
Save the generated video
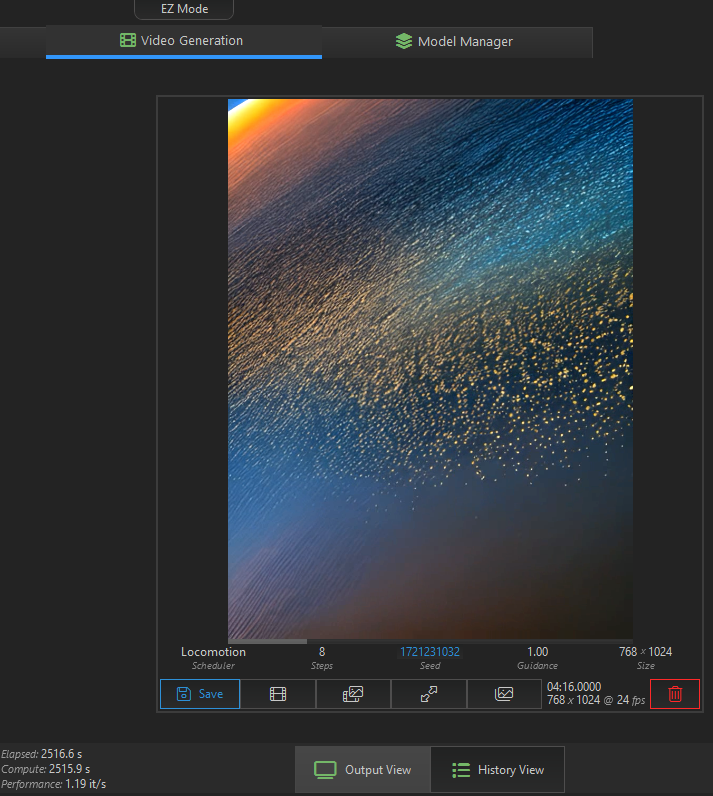coord(200,693)
